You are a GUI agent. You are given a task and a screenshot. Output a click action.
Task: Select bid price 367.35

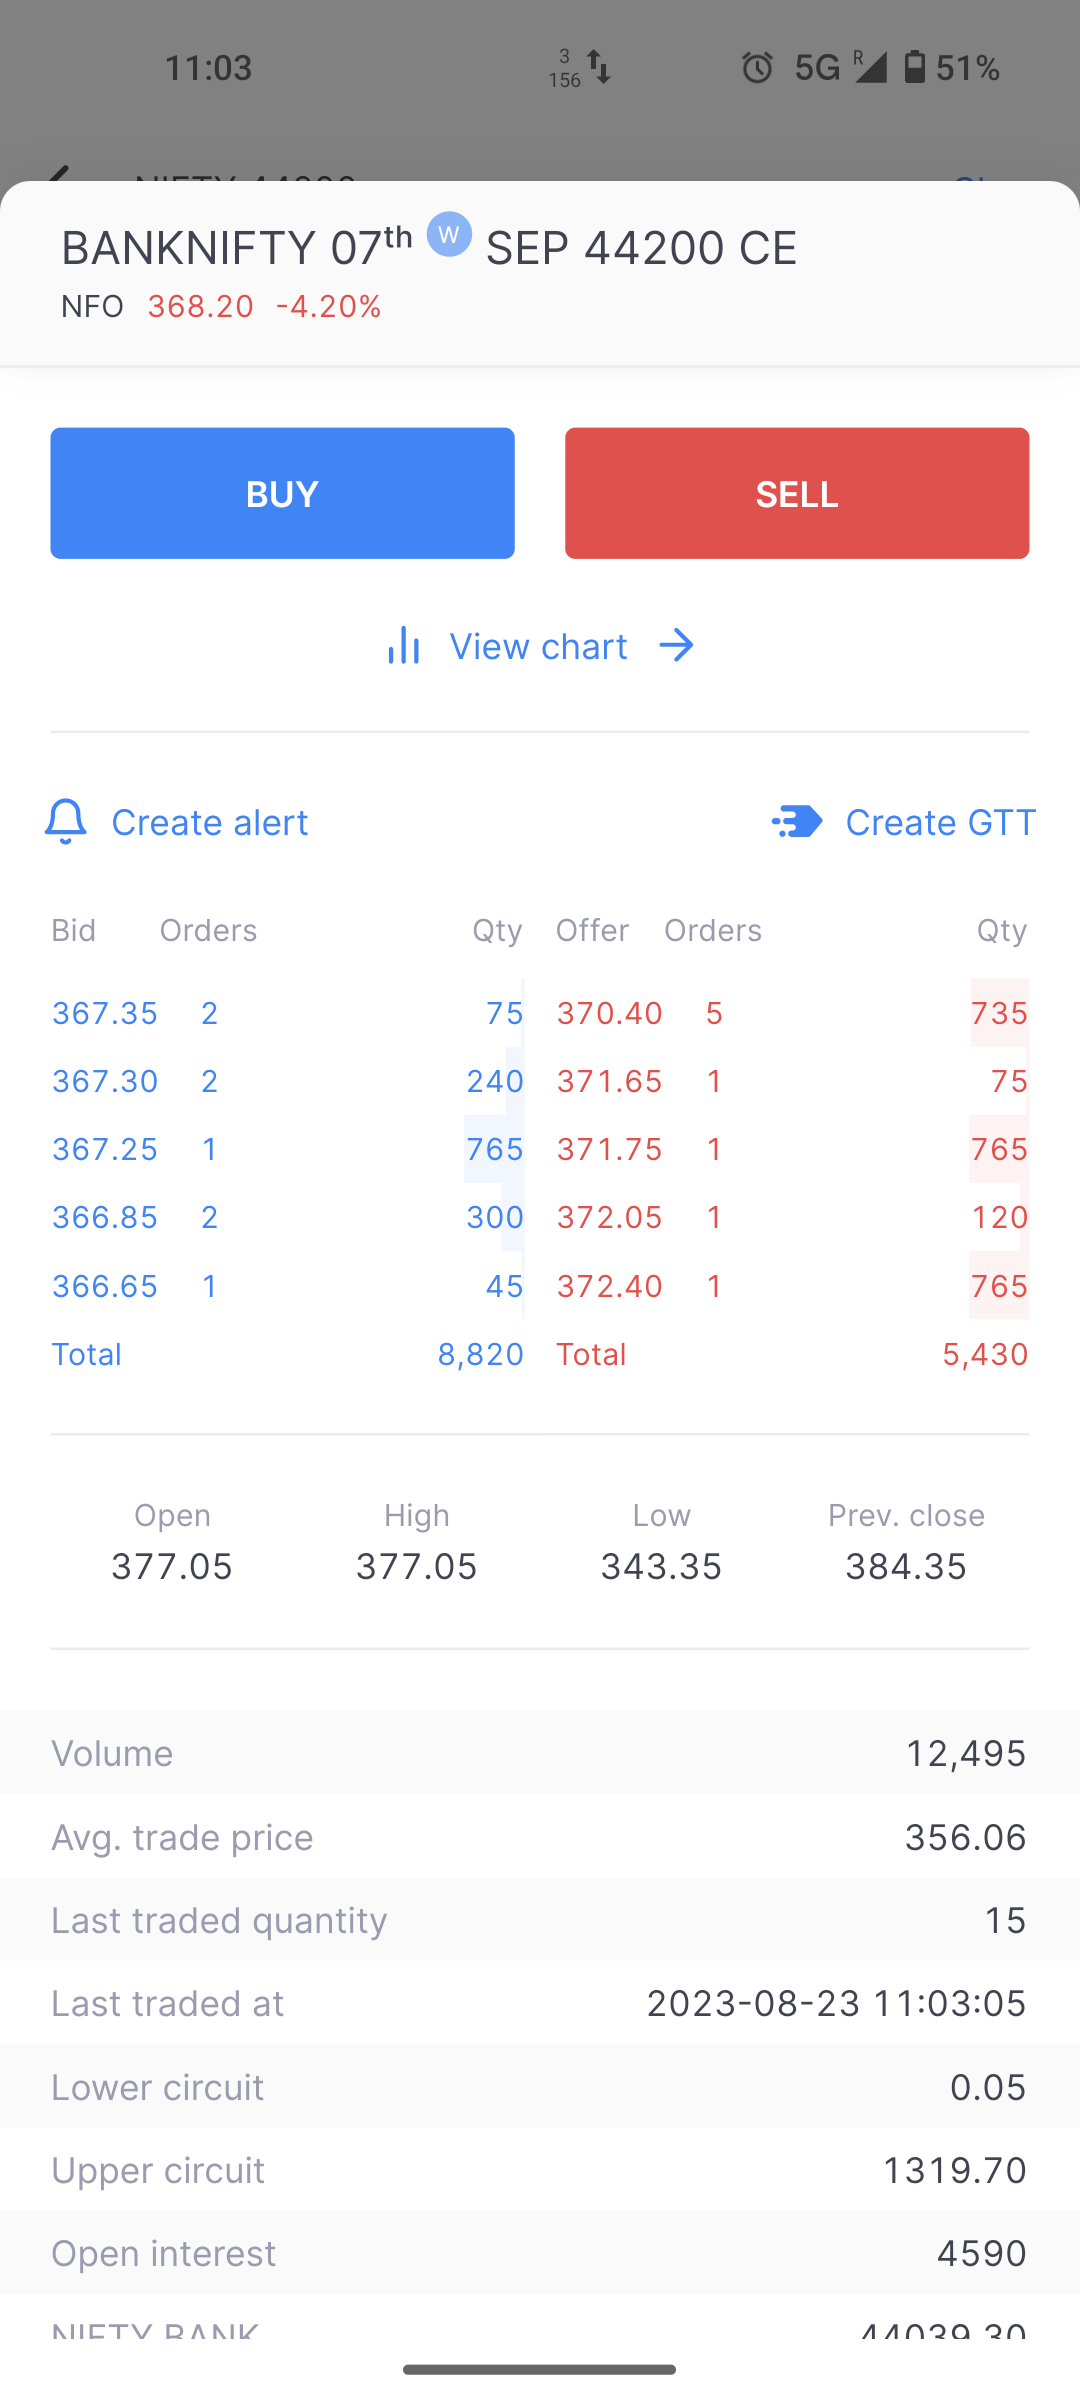[105, 1013]
